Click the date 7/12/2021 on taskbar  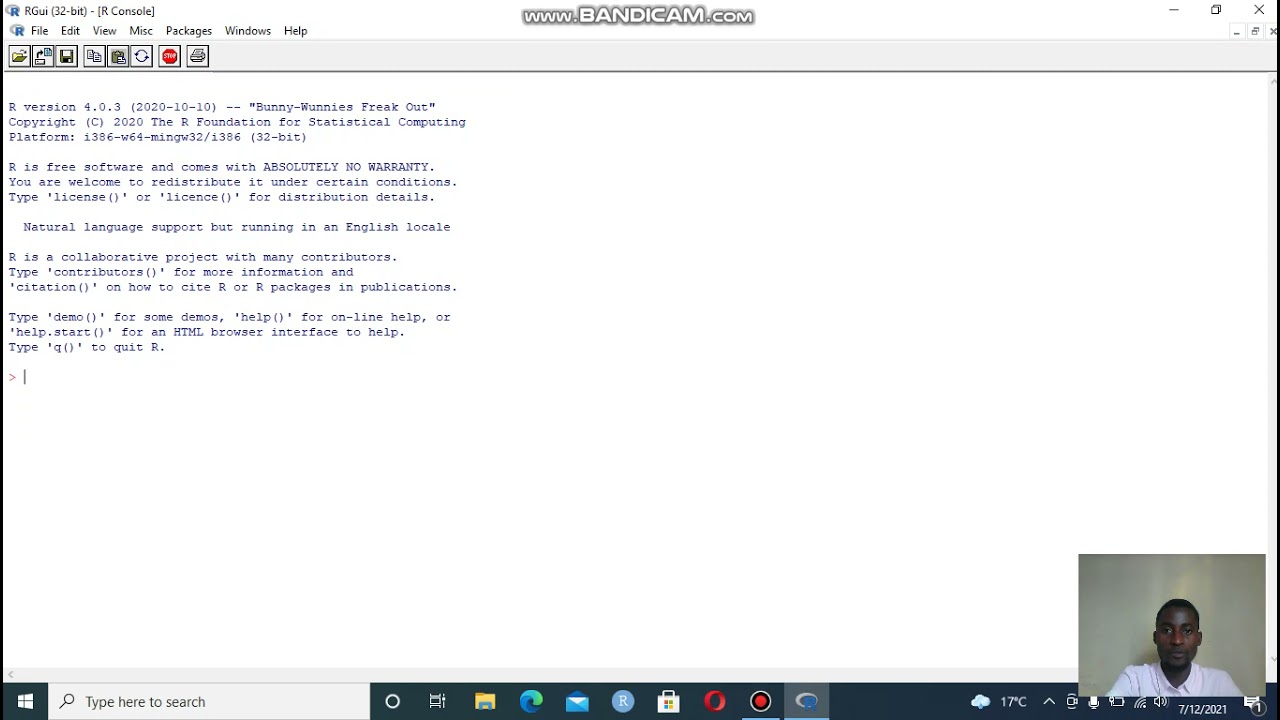click(1202, 709)
